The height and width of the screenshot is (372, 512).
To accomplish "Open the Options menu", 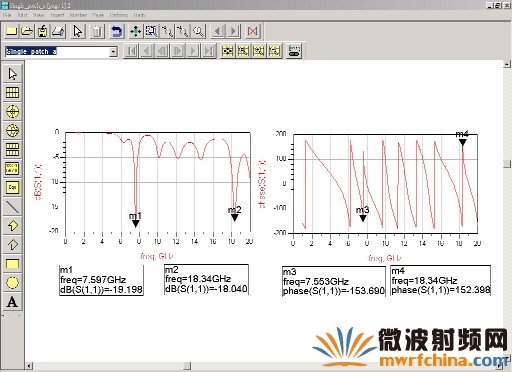I will click(119, 15).
